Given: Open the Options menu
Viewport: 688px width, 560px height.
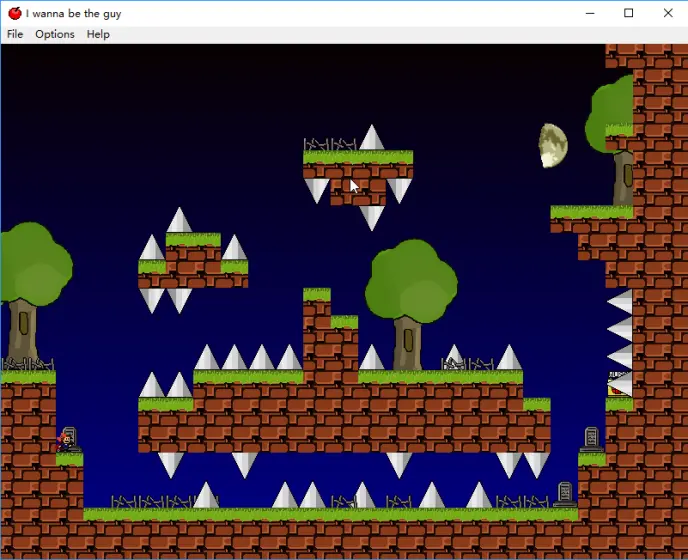Looking at the screenshot, I should pos(55,34).
